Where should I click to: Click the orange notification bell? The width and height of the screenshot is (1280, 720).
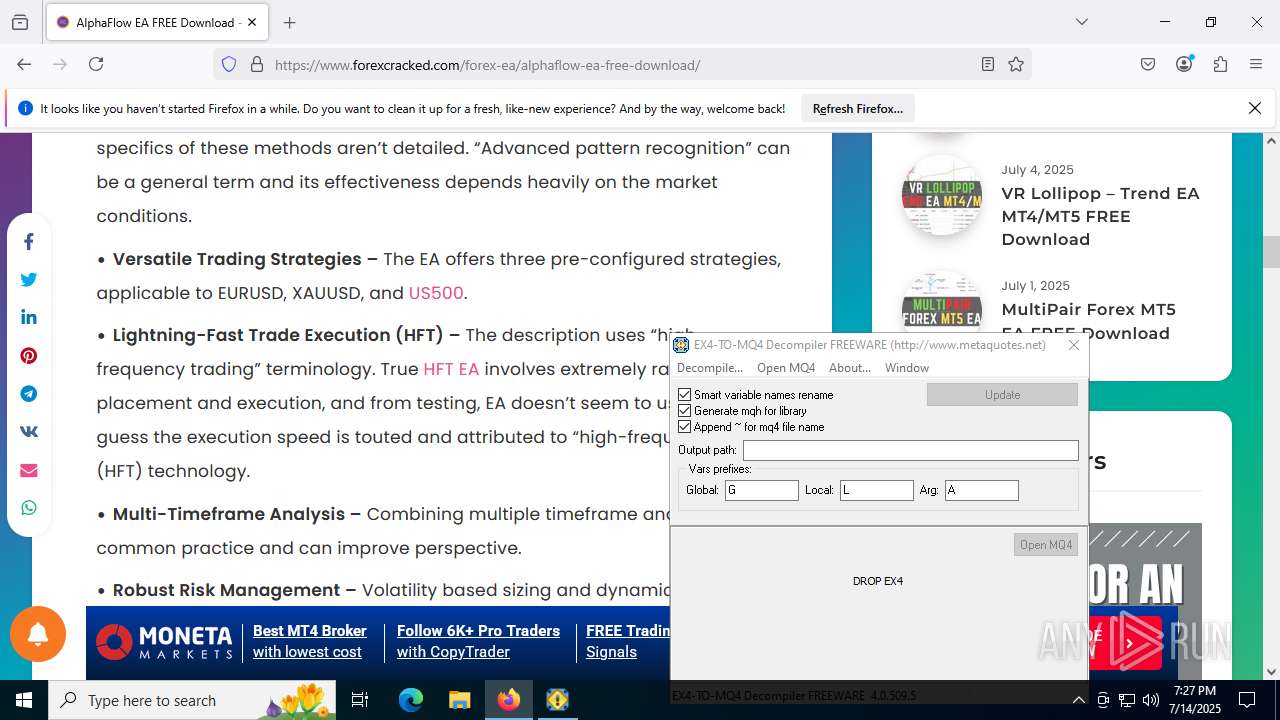click(x=38, y=634)
